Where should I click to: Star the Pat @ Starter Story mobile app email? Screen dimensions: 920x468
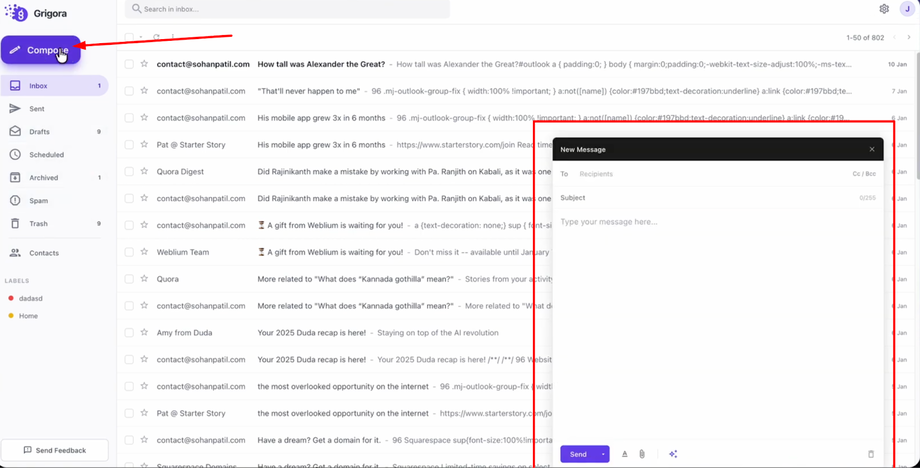[x=144, y=144]
